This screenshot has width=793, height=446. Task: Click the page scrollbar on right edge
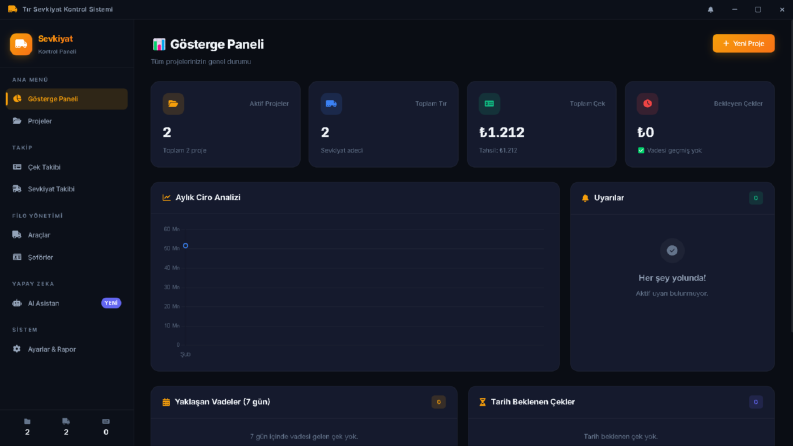[790, 177]
